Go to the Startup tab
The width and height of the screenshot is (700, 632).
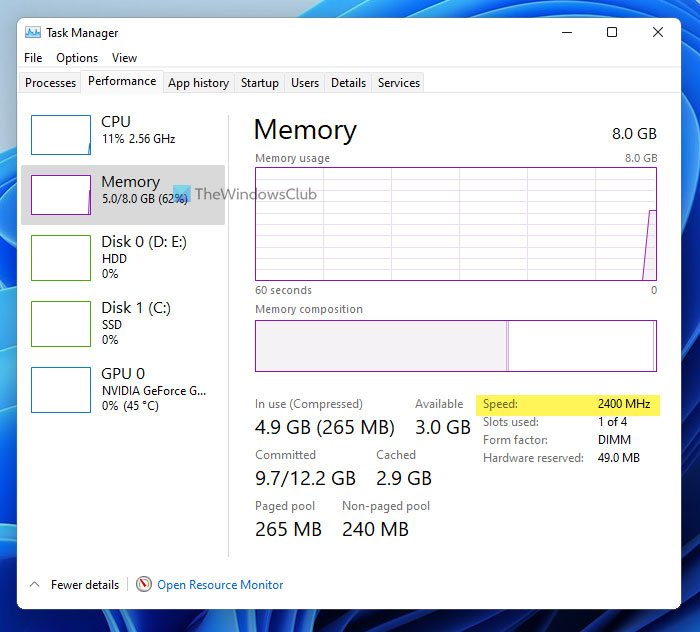pos(259,83)
